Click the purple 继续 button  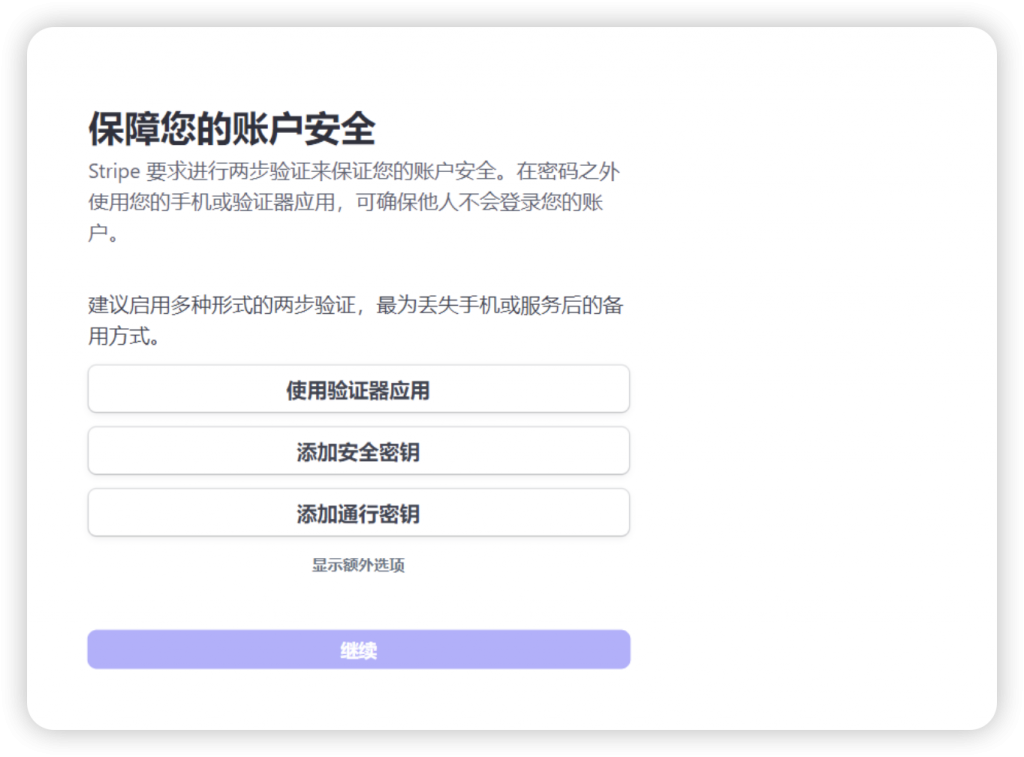(x=359, y=649)
